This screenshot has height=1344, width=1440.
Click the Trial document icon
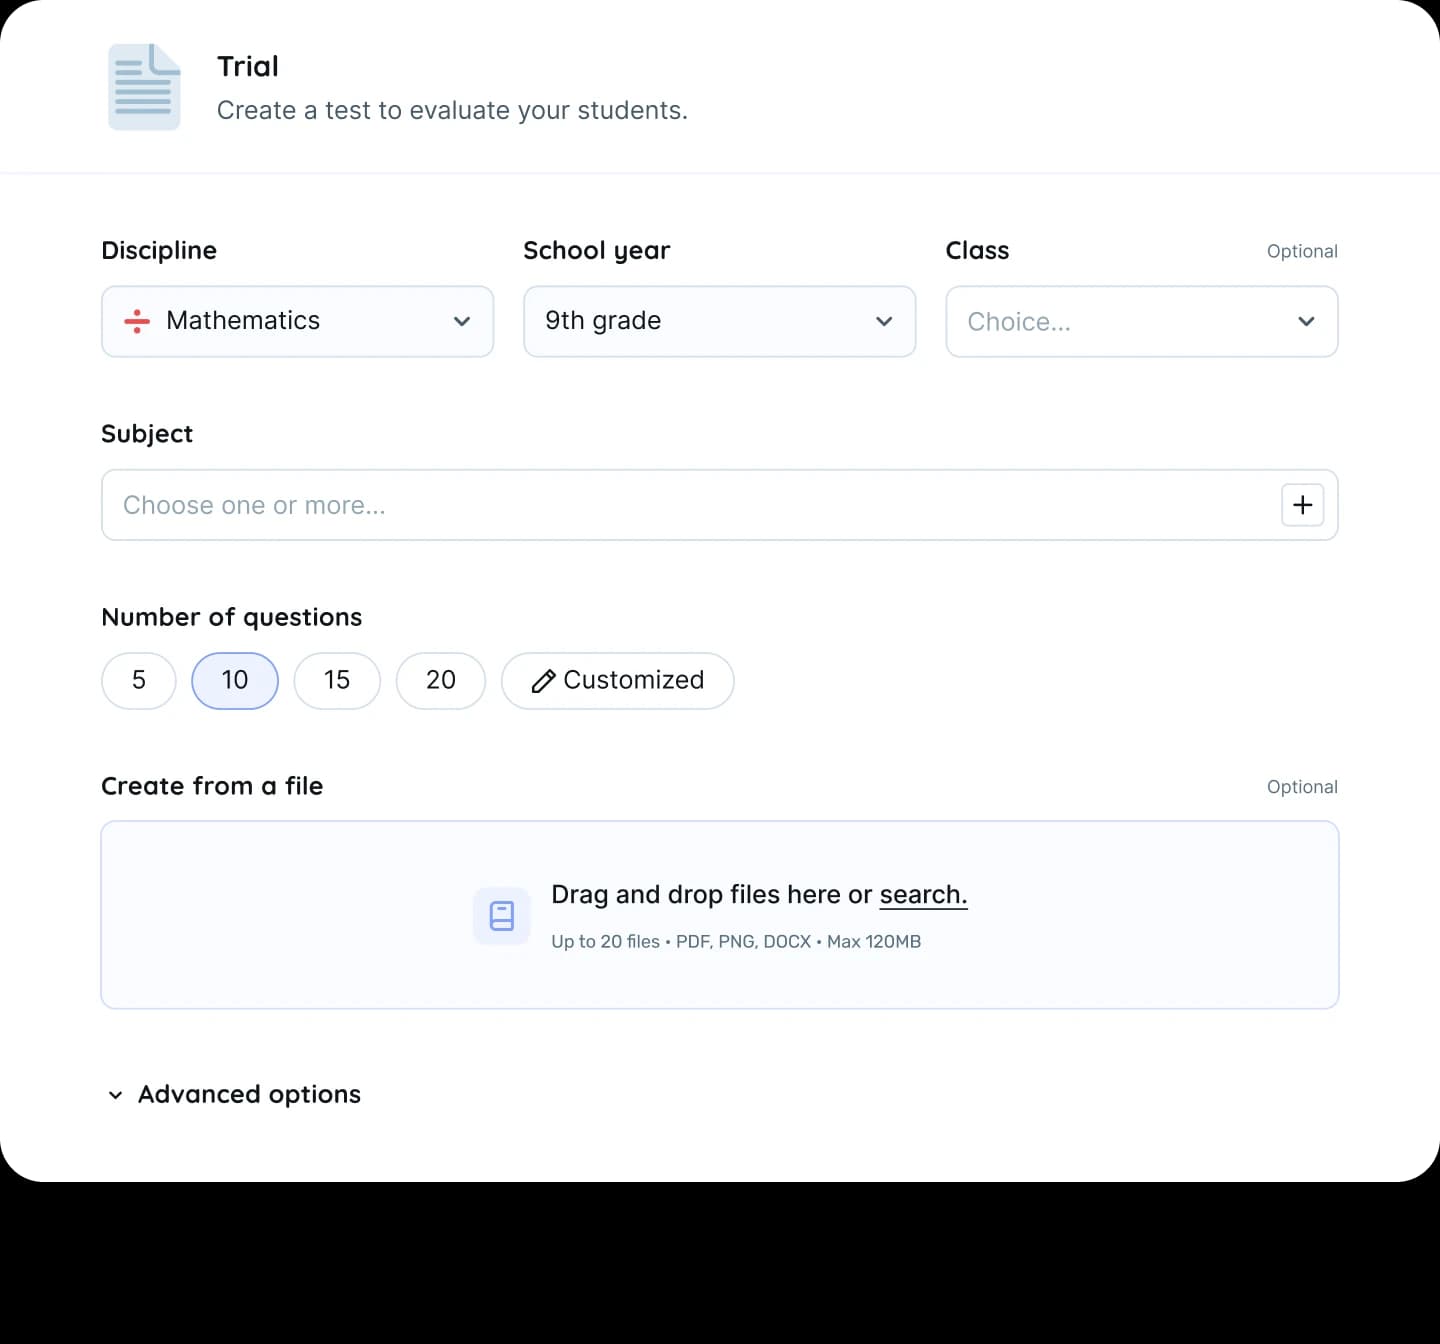(x=144, y=87)
